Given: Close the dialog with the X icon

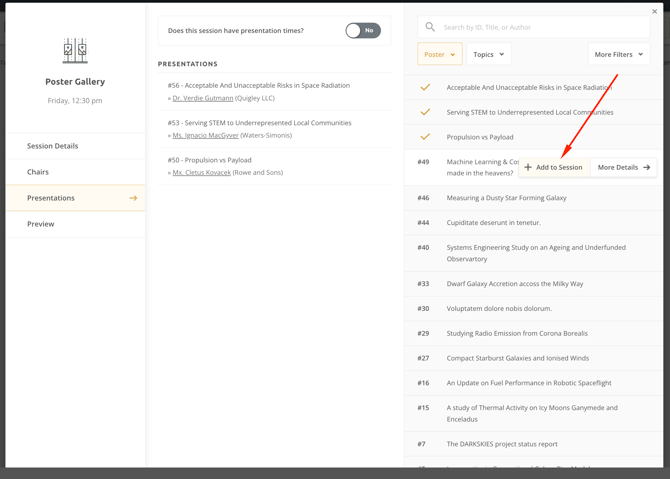Looking at the screenshot, I should [x=655, y=12].
